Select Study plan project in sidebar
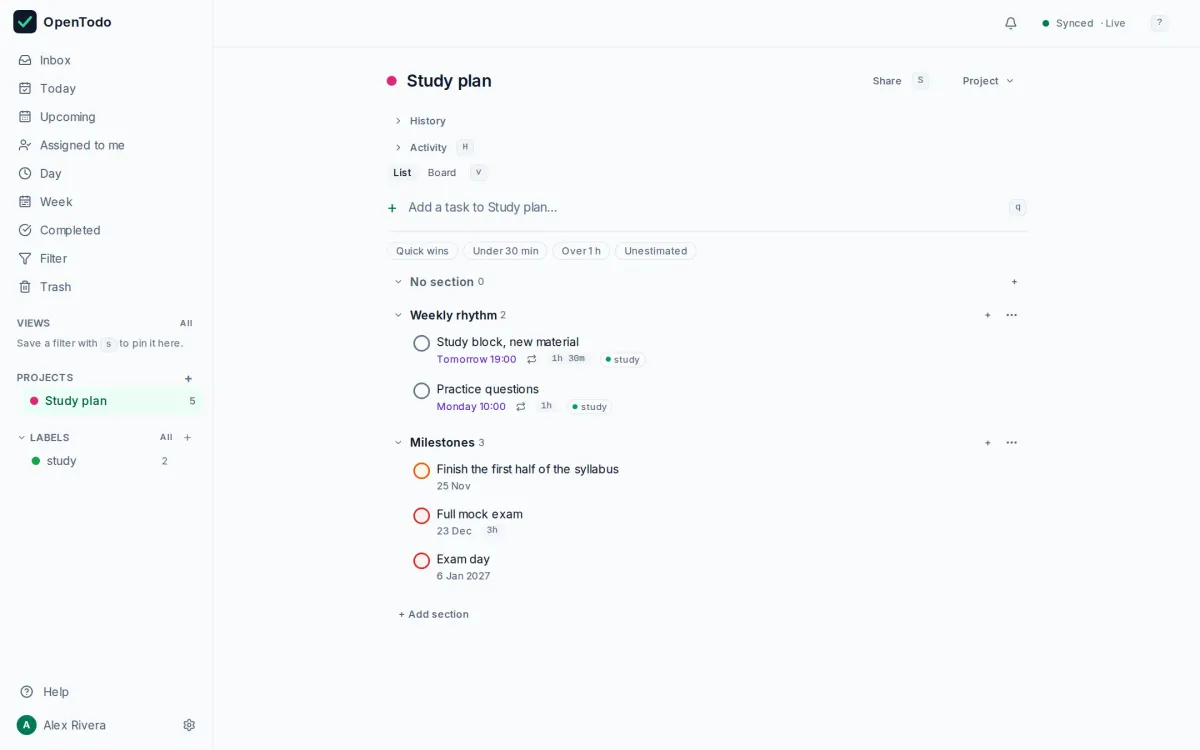1200x750 pixels. click(x=112, y=401)
